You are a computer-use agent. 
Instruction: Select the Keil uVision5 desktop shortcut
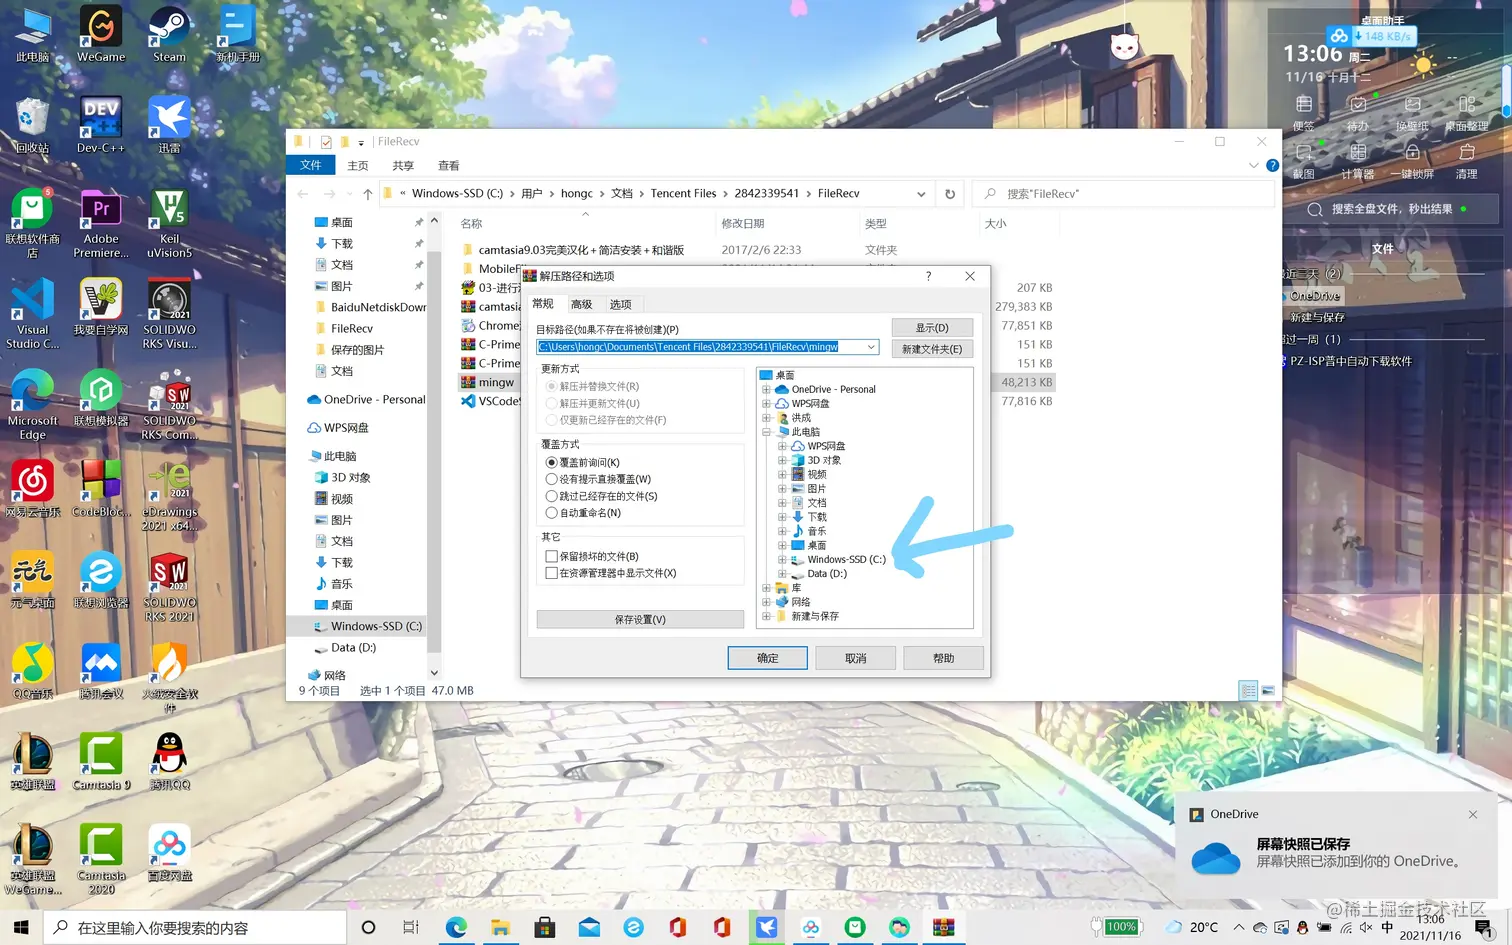169,223
